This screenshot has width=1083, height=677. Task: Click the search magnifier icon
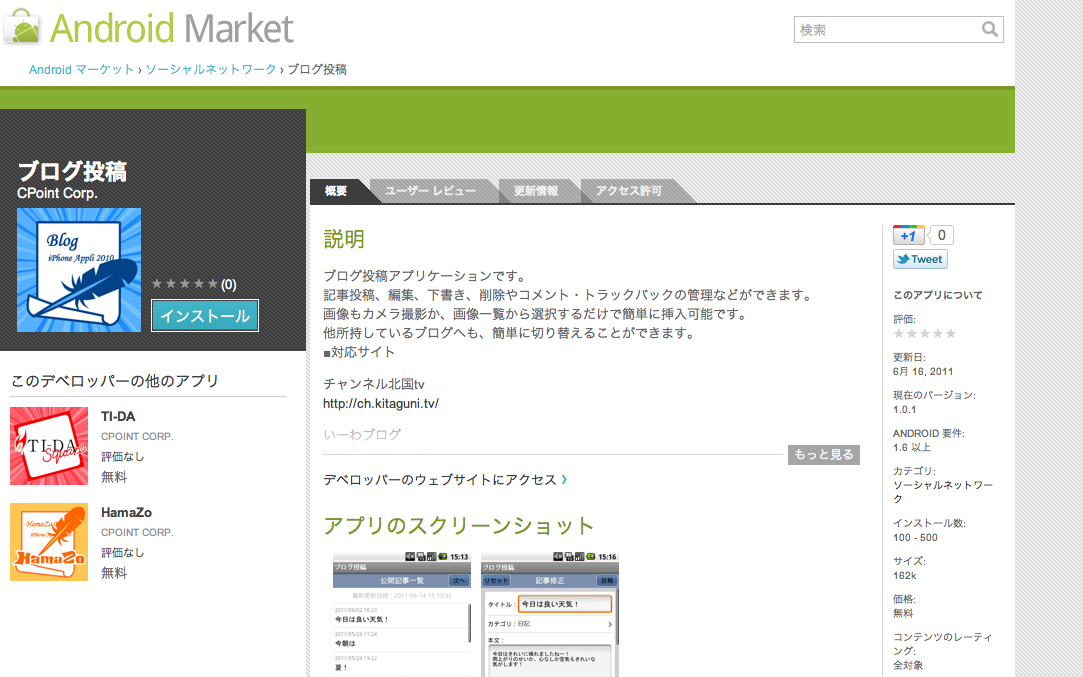click(990, 29)
